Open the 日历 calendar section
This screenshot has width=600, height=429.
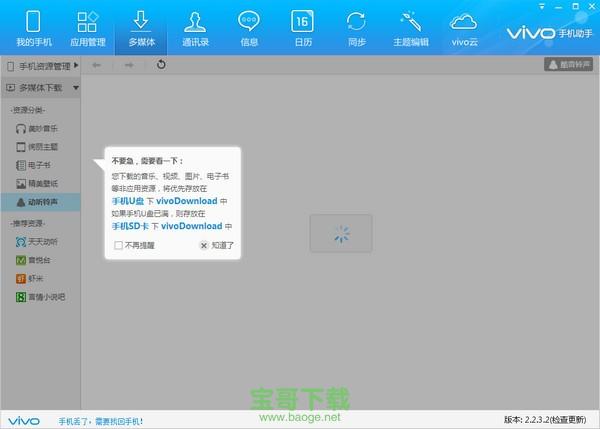[x=303, y=29]
